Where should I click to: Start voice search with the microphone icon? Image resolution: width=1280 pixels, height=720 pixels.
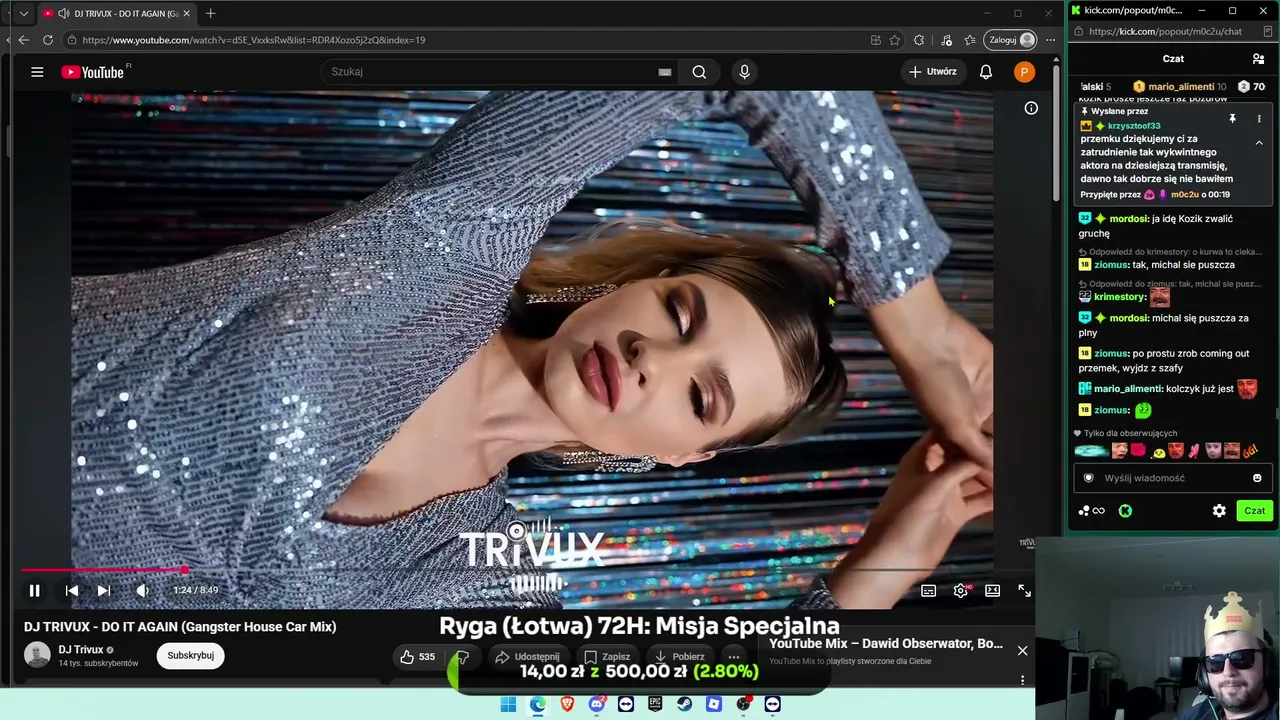(744, 72)
